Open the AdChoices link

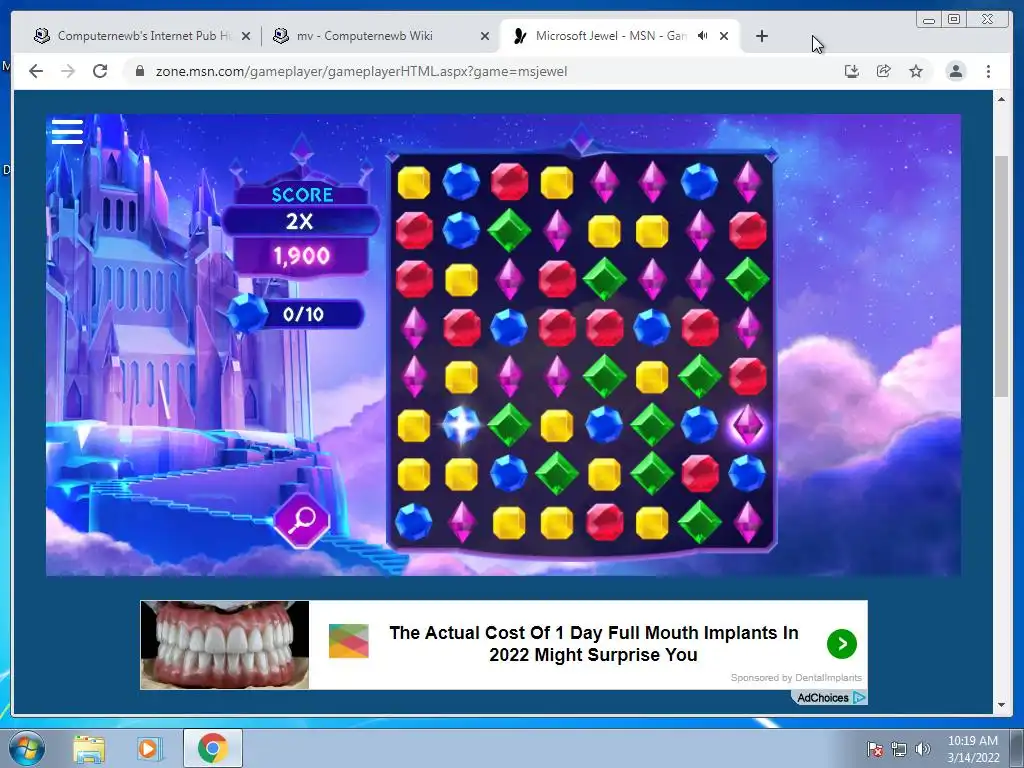coord(831,697)
